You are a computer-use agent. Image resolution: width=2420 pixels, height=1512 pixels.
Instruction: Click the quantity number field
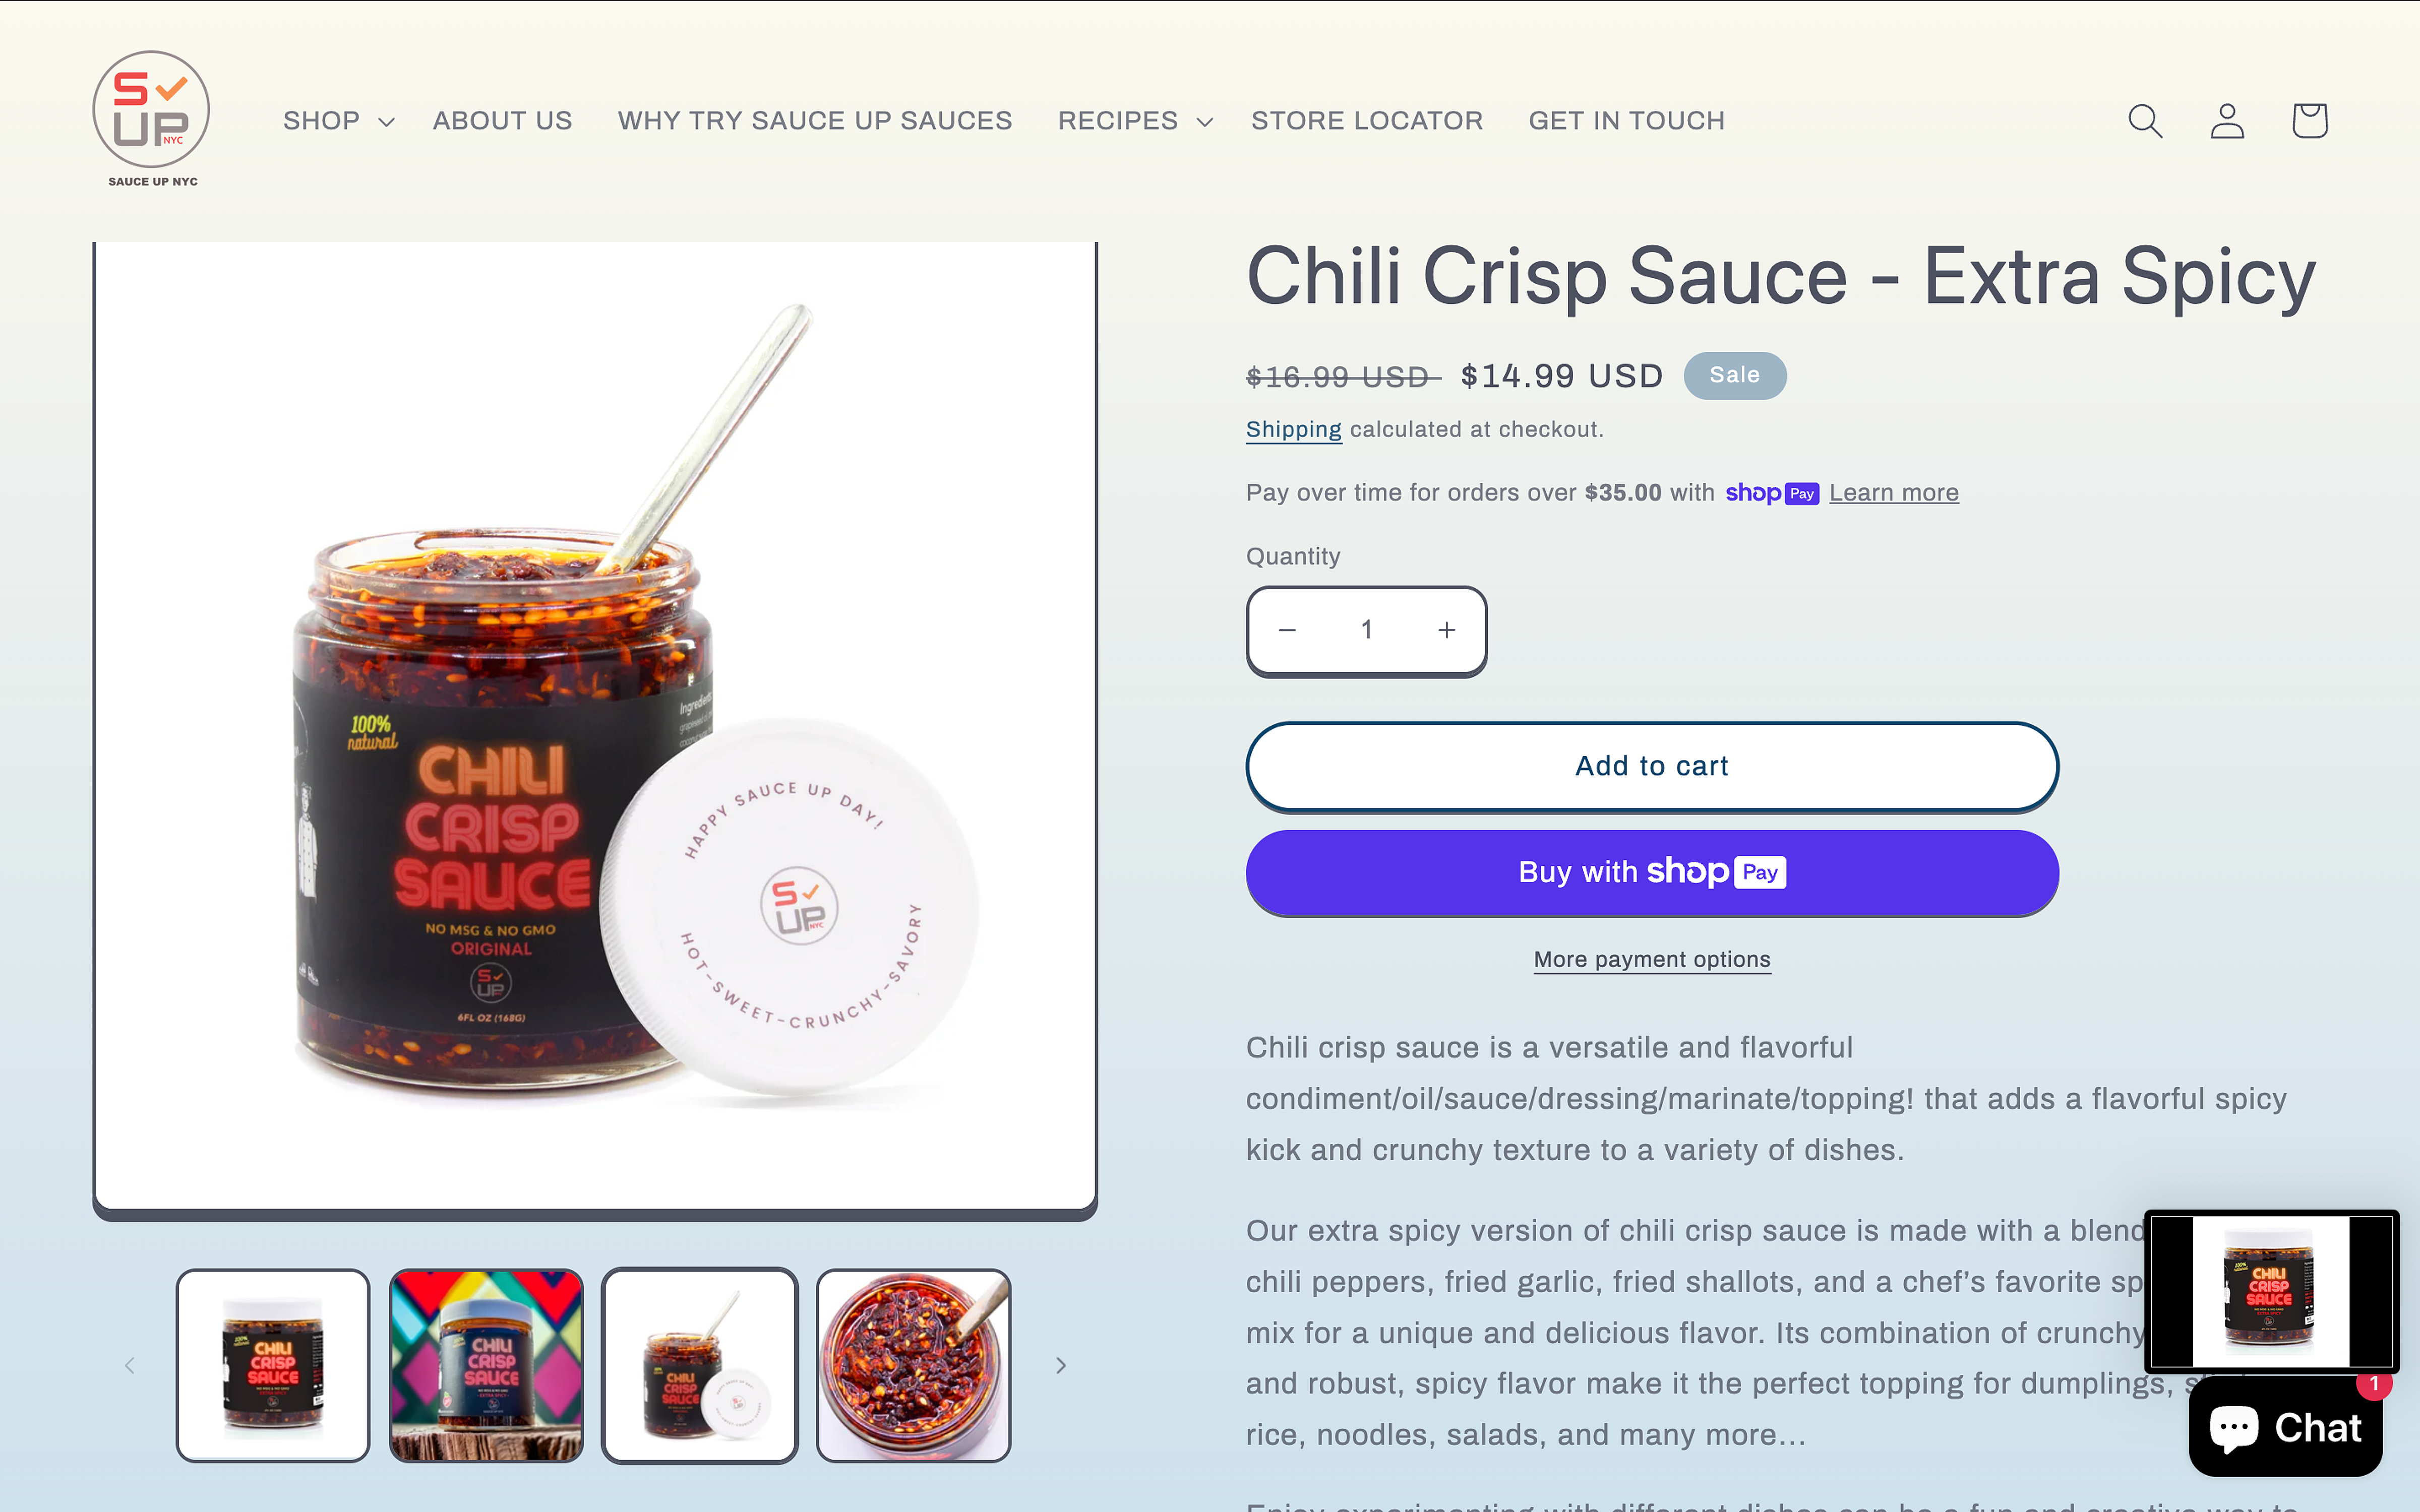(1366, 630)
